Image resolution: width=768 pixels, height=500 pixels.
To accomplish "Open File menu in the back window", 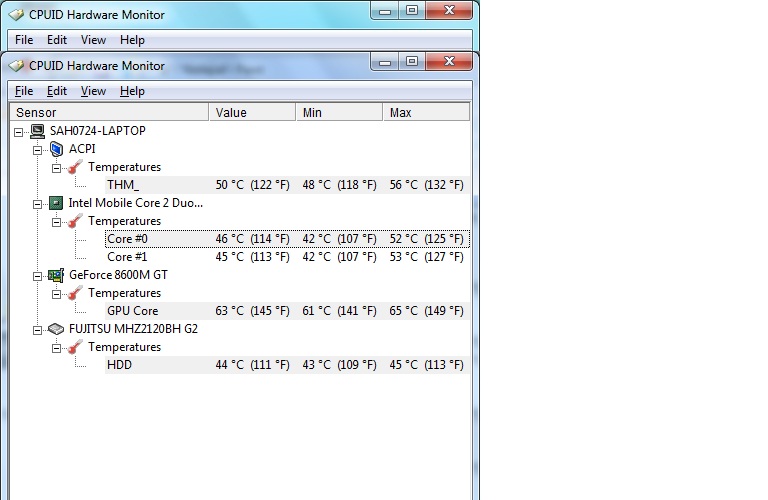I will click(24, 40).
